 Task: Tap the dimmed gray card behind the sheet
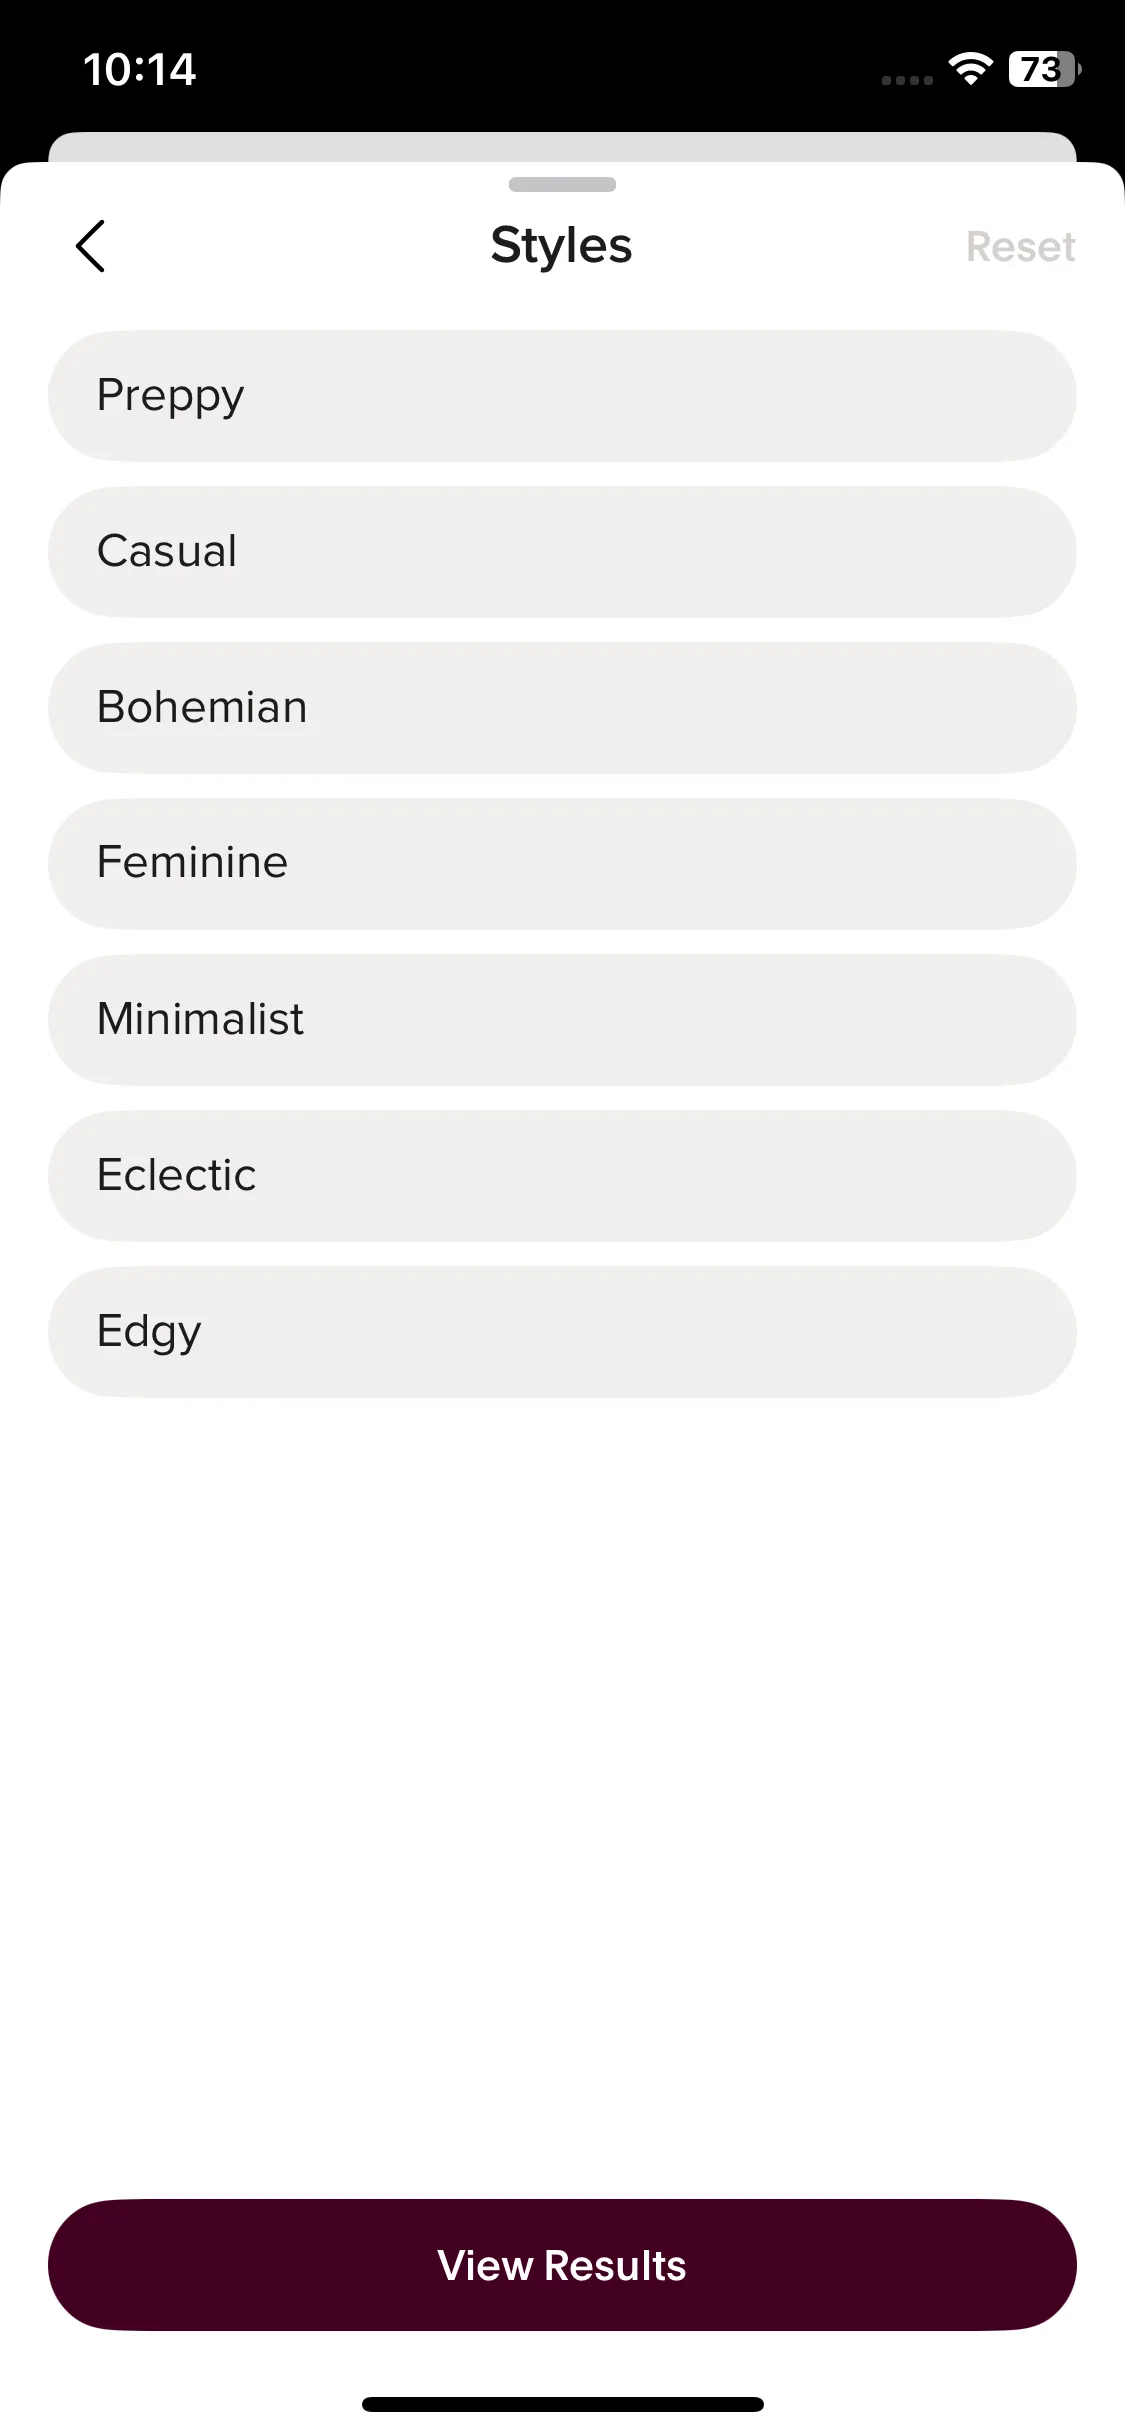point(562,146)
